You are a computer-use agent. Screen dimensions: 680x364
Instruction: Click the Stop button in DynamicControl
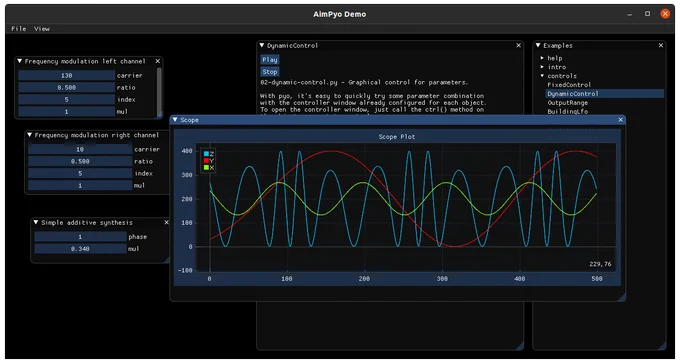(270, 72)
